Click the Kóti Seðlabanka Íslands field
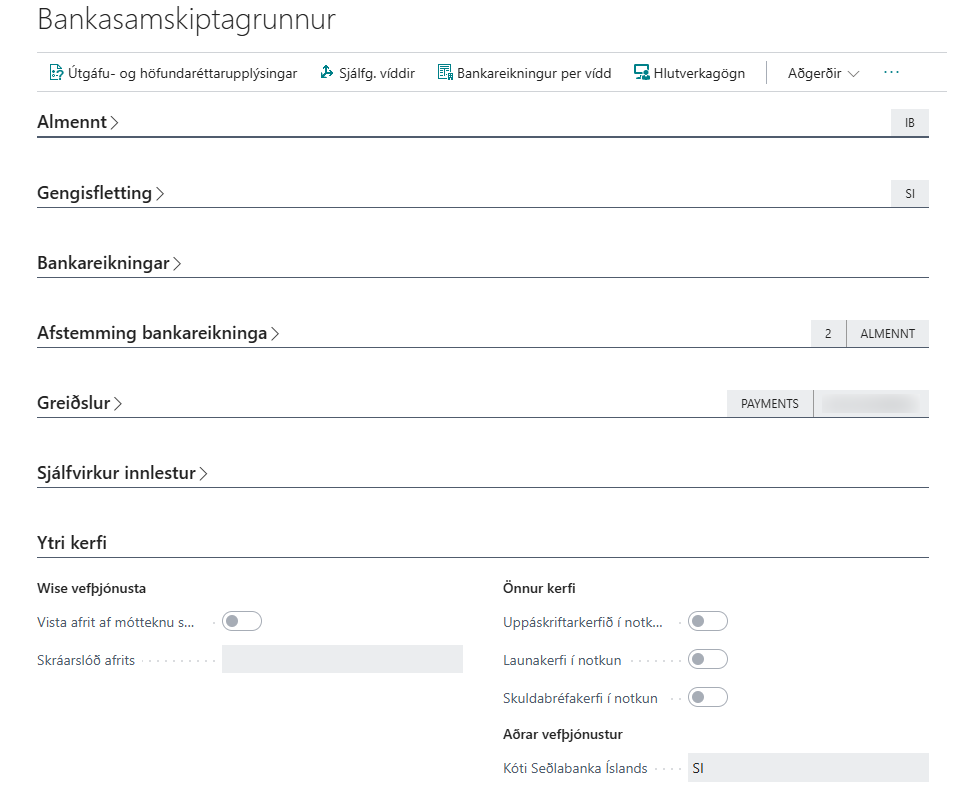 pyautogui.click(x=807, y=768)
